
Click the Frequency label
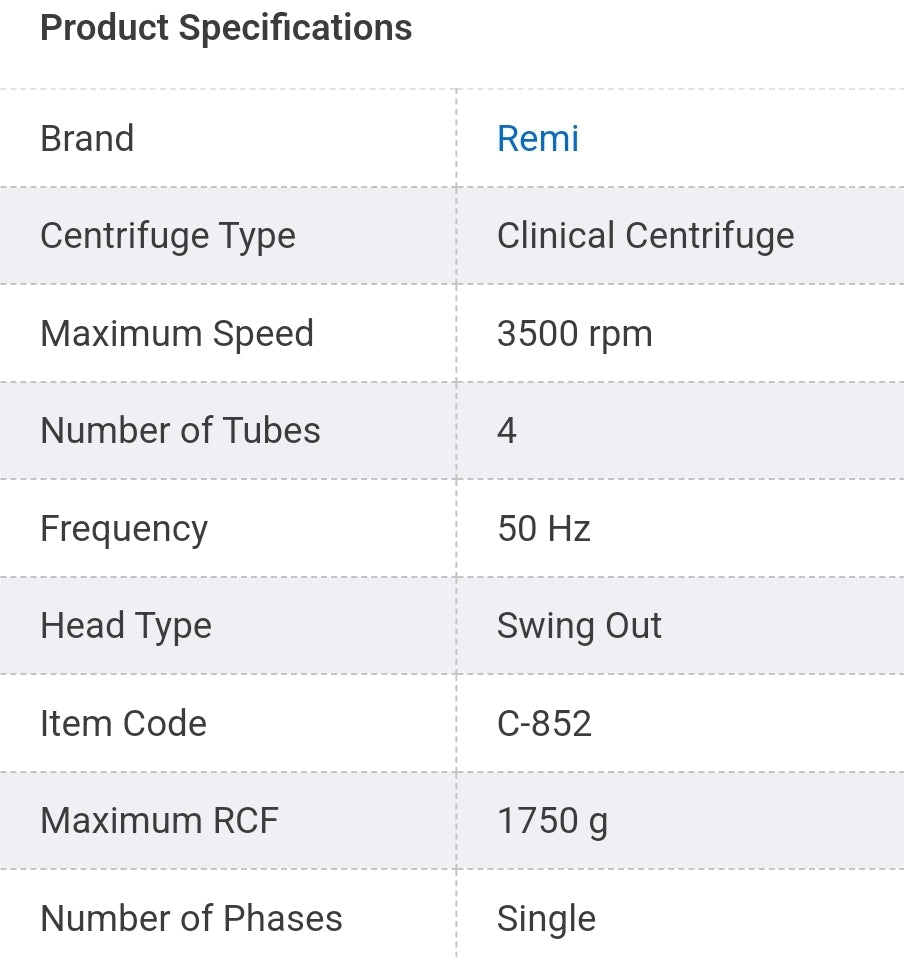point(124,528)
